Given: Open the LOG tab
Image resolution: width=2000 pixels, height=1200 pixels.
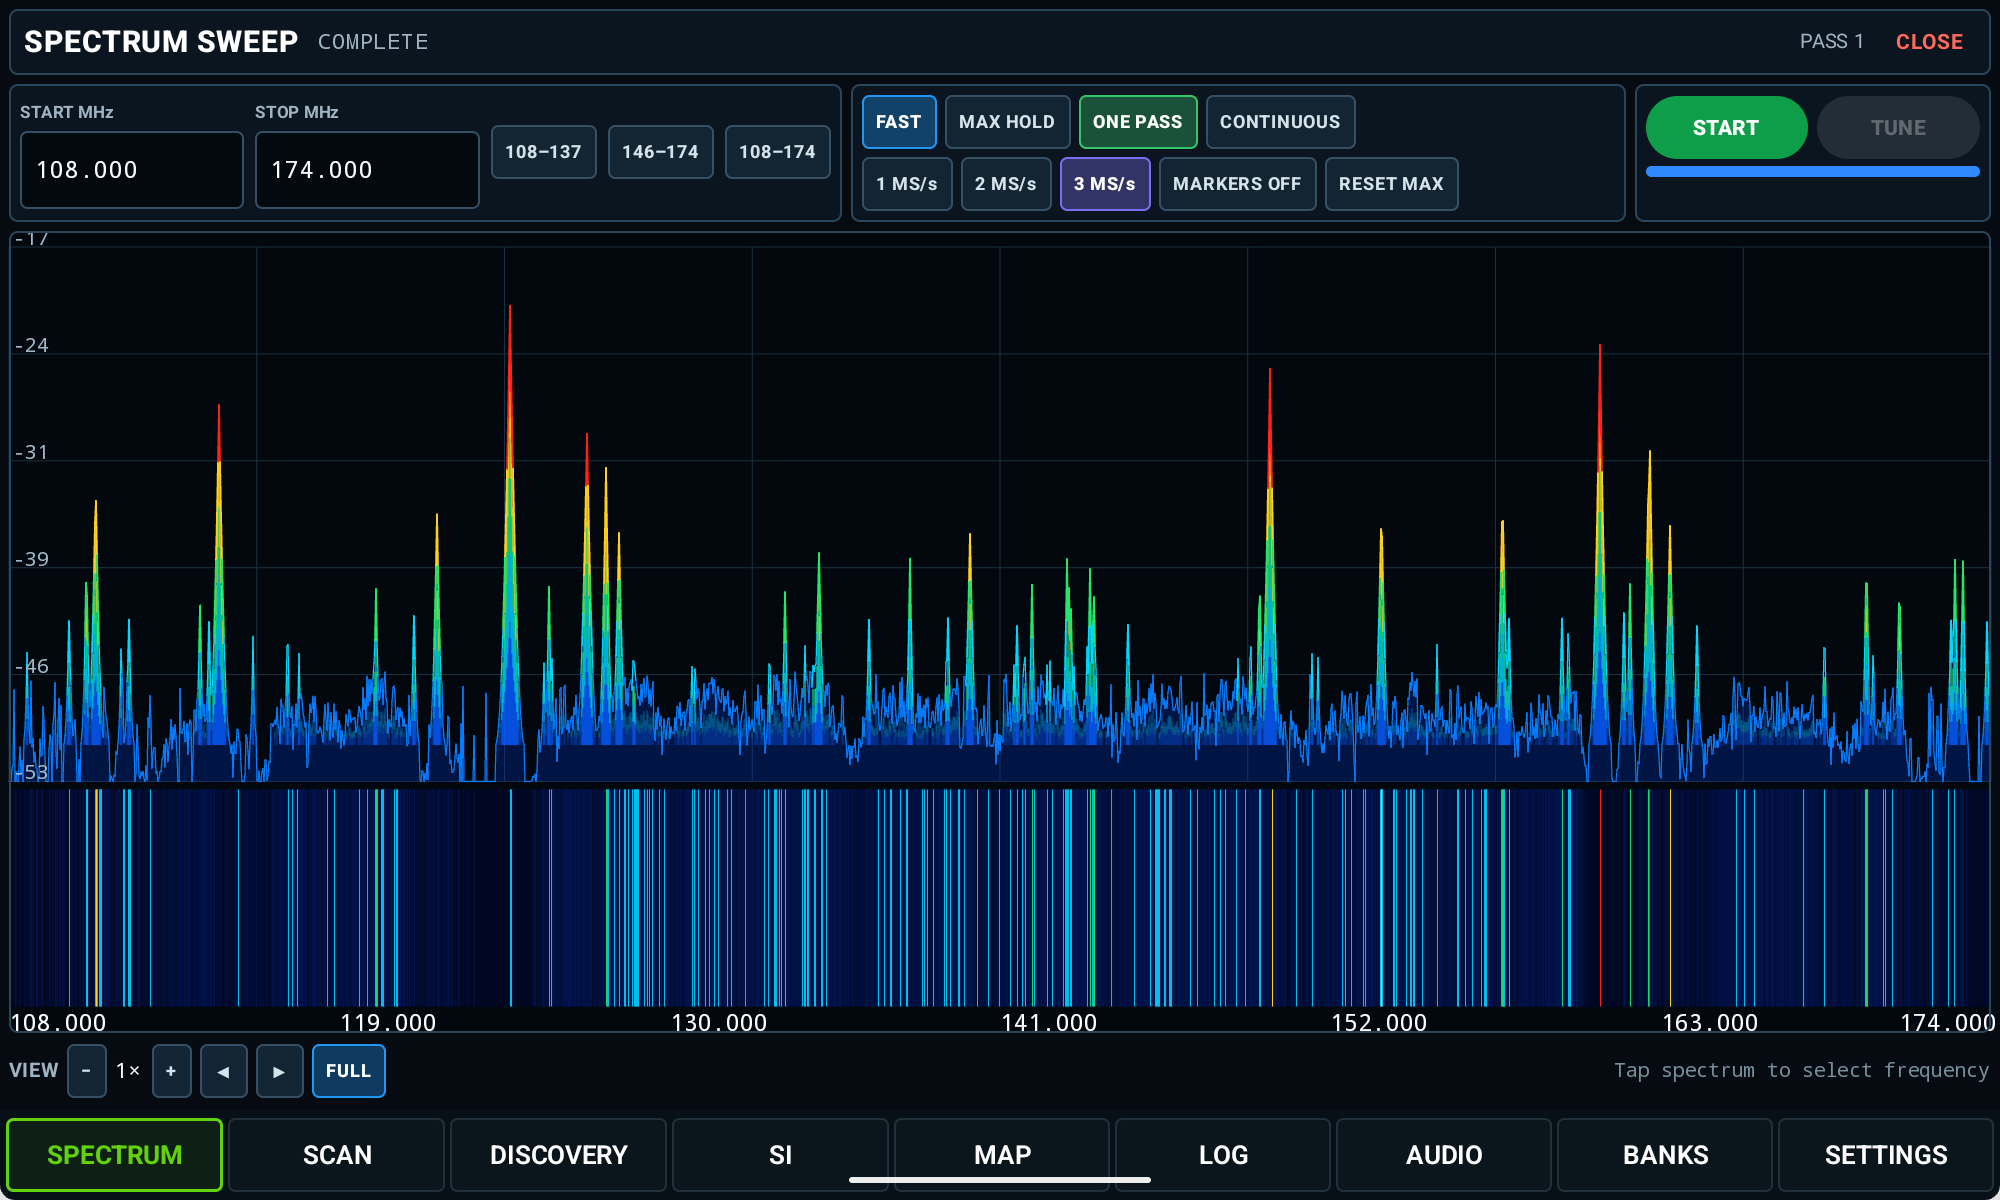Looking at the screenshot, I should 1223,1155.
